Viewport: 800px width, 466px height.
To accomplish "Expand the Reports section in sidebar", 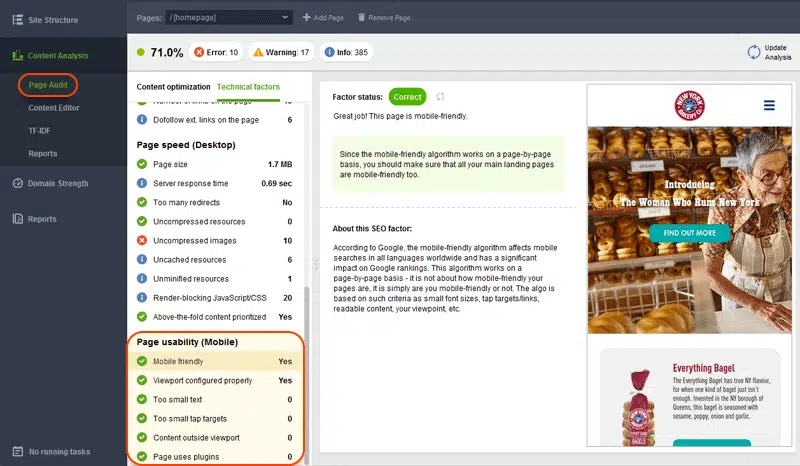I will [x=42, y=219].
